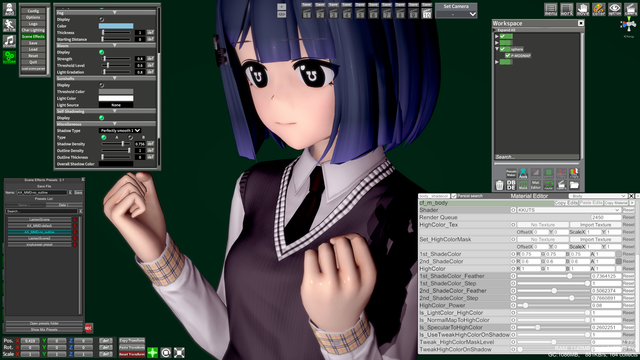Select the Scene Effects menu item
640x360 pixels.
click(33, 37)
